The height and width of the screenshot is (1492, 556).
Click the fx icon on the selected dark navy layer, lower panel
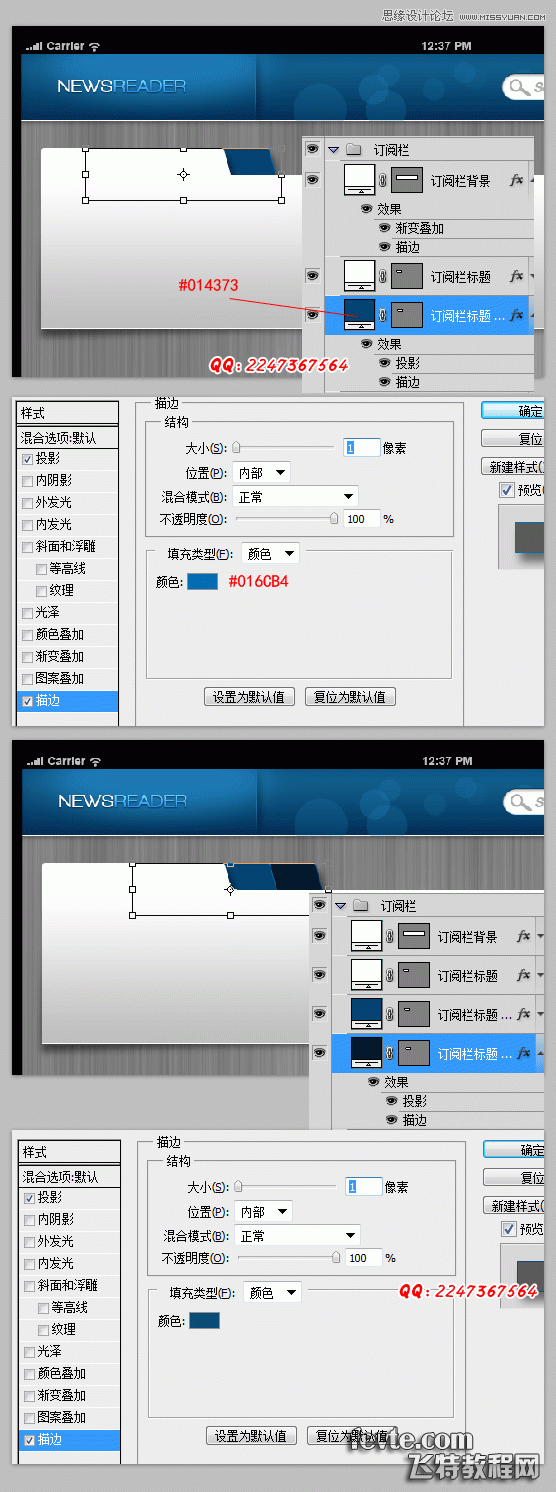524,1053
